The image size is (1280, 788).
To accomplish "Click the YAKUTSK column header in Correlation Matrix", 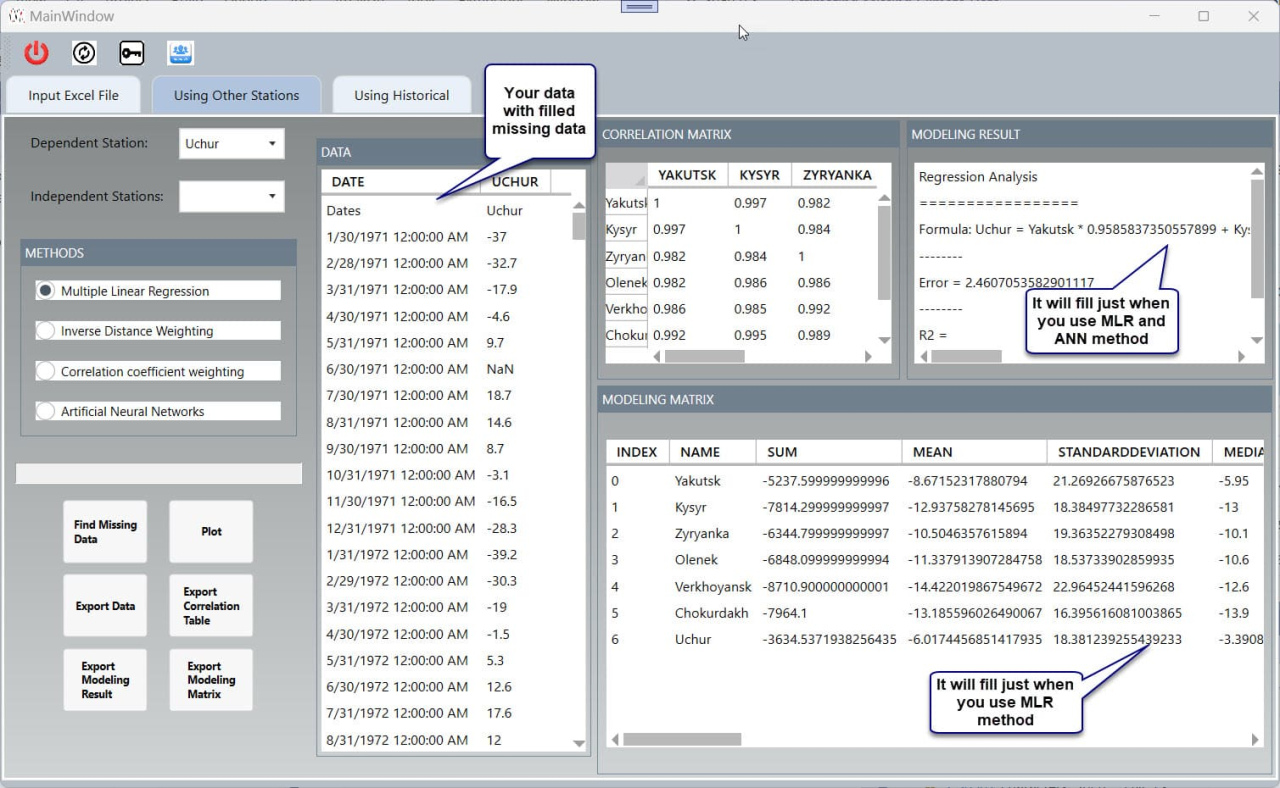I will (x=687, y=175).
